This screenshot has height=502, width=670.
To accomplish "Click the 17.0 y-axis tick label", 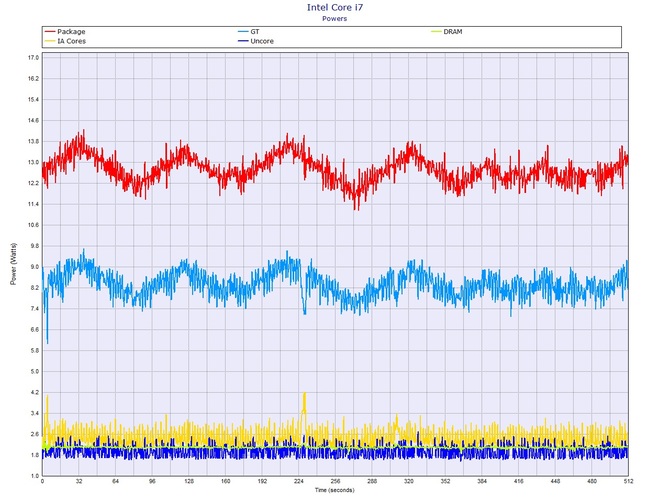I will [x=33, y=58].
